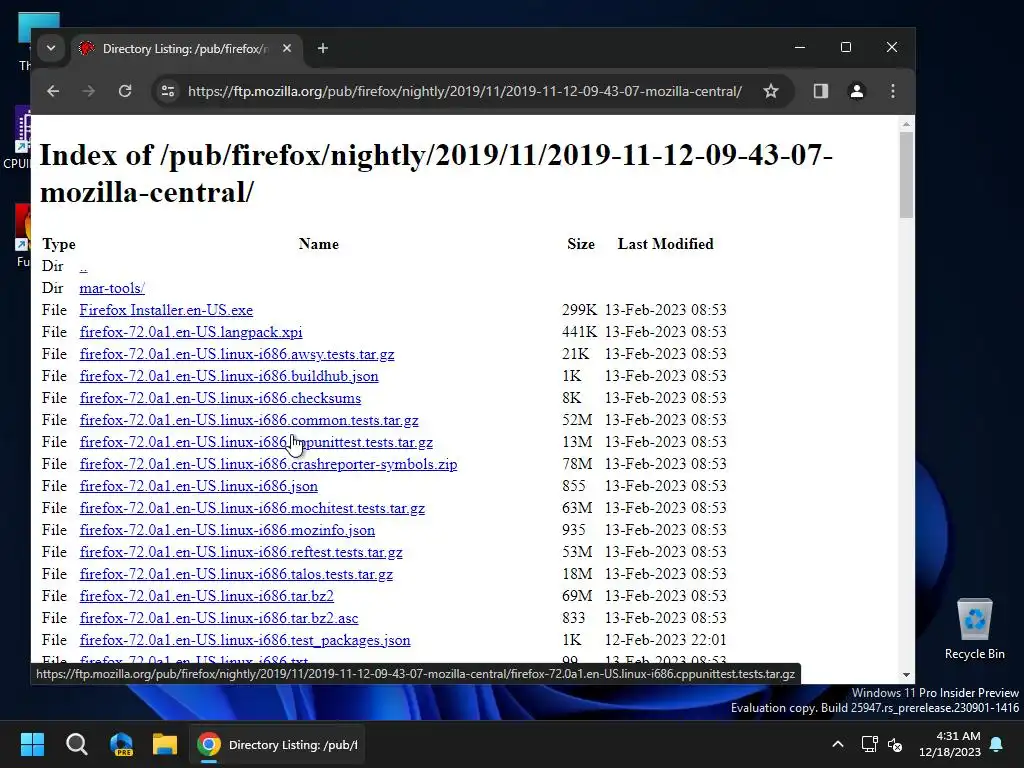This screenshot has height=768, width=1024.
Task: Open the Chrome side panel
Action: point(820,91)
